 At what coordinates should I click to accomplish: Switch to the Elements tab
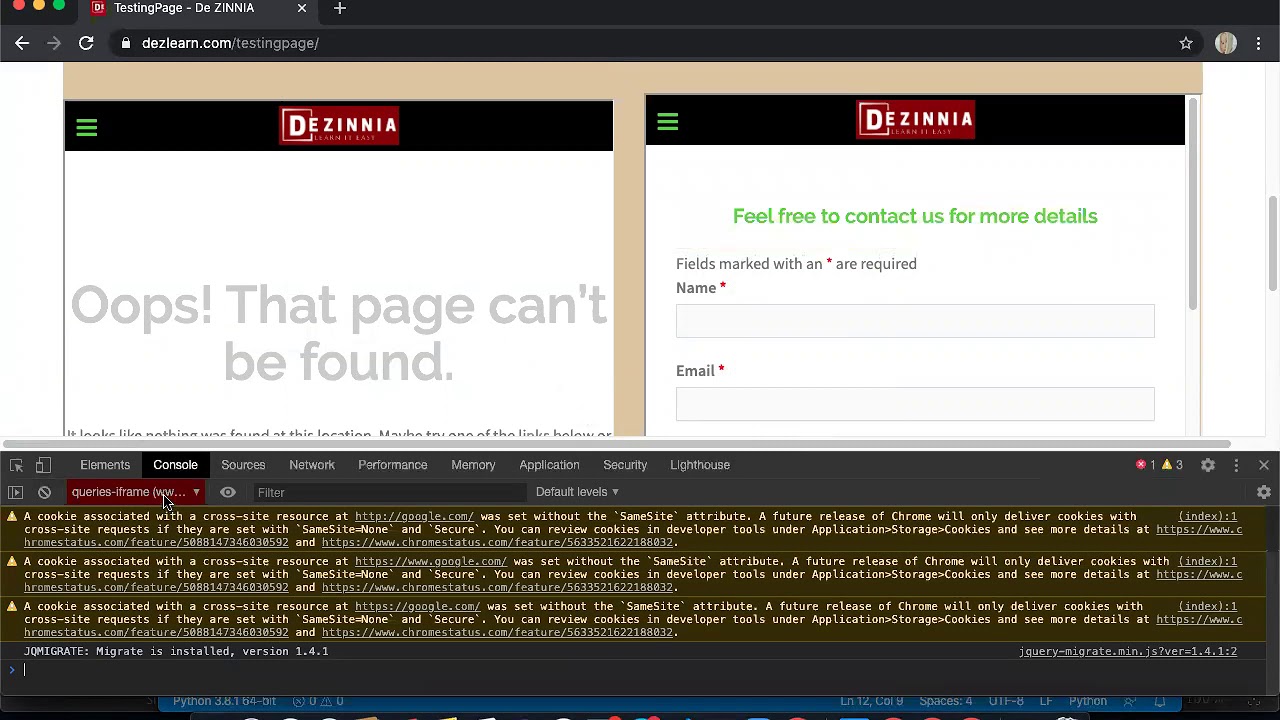tap(105, 465)
